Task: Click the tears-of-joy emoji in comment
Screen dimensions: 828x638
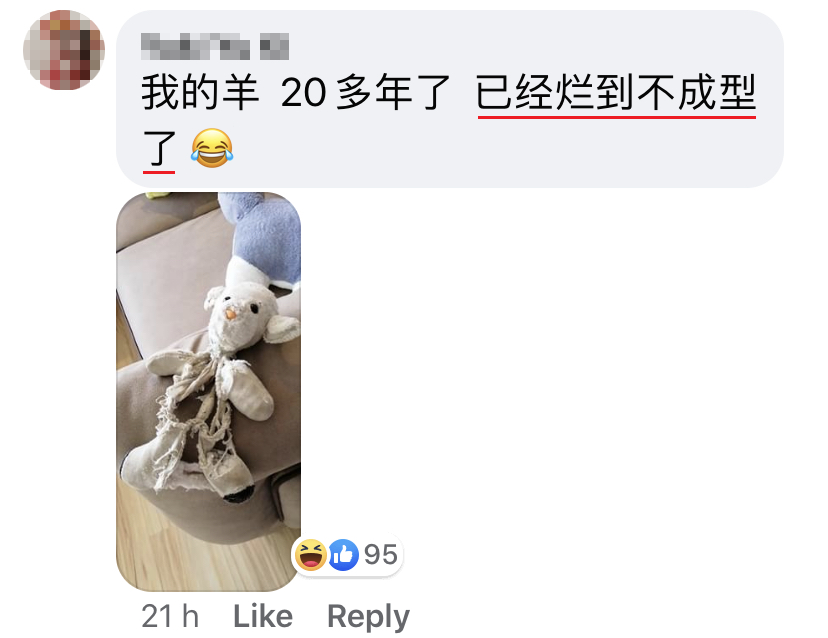Action: click(x=212, y=148)
